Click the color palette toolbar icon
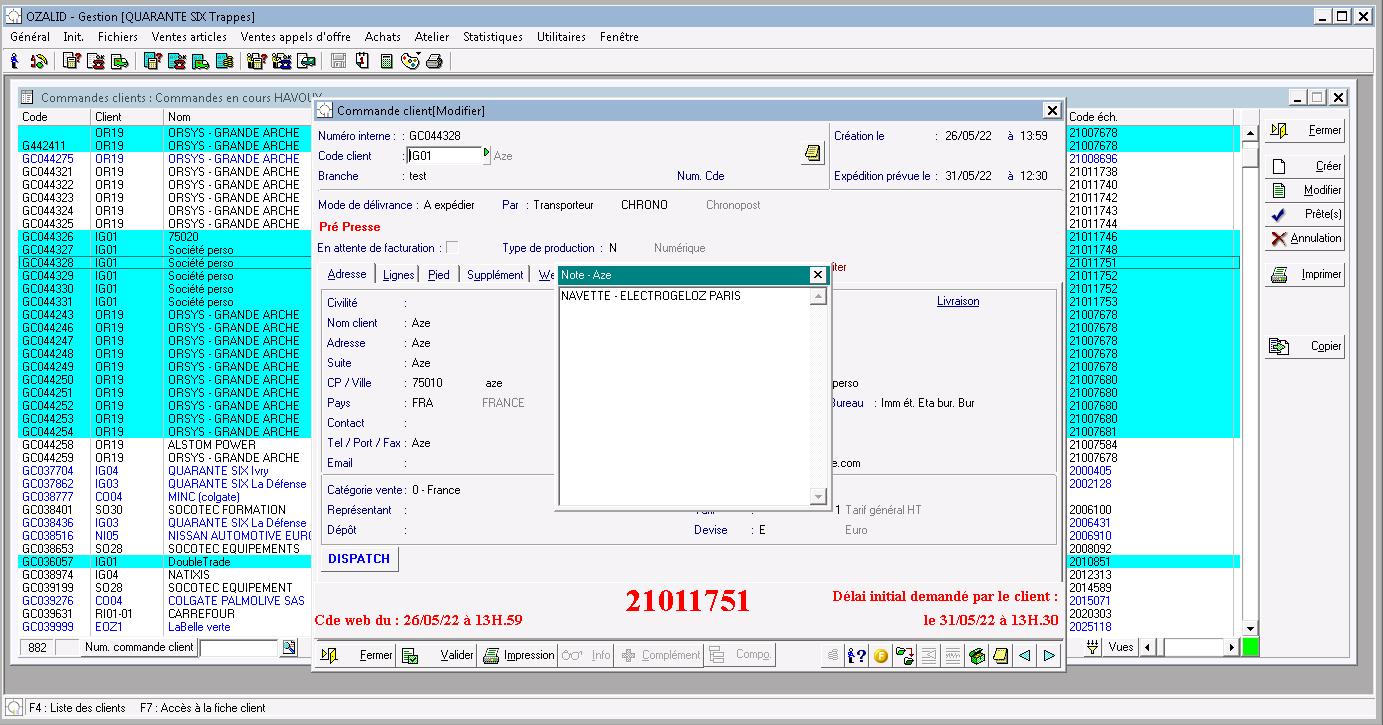Image resolution: width=1383 pixels, height=725 pixels. coord(410,61)
